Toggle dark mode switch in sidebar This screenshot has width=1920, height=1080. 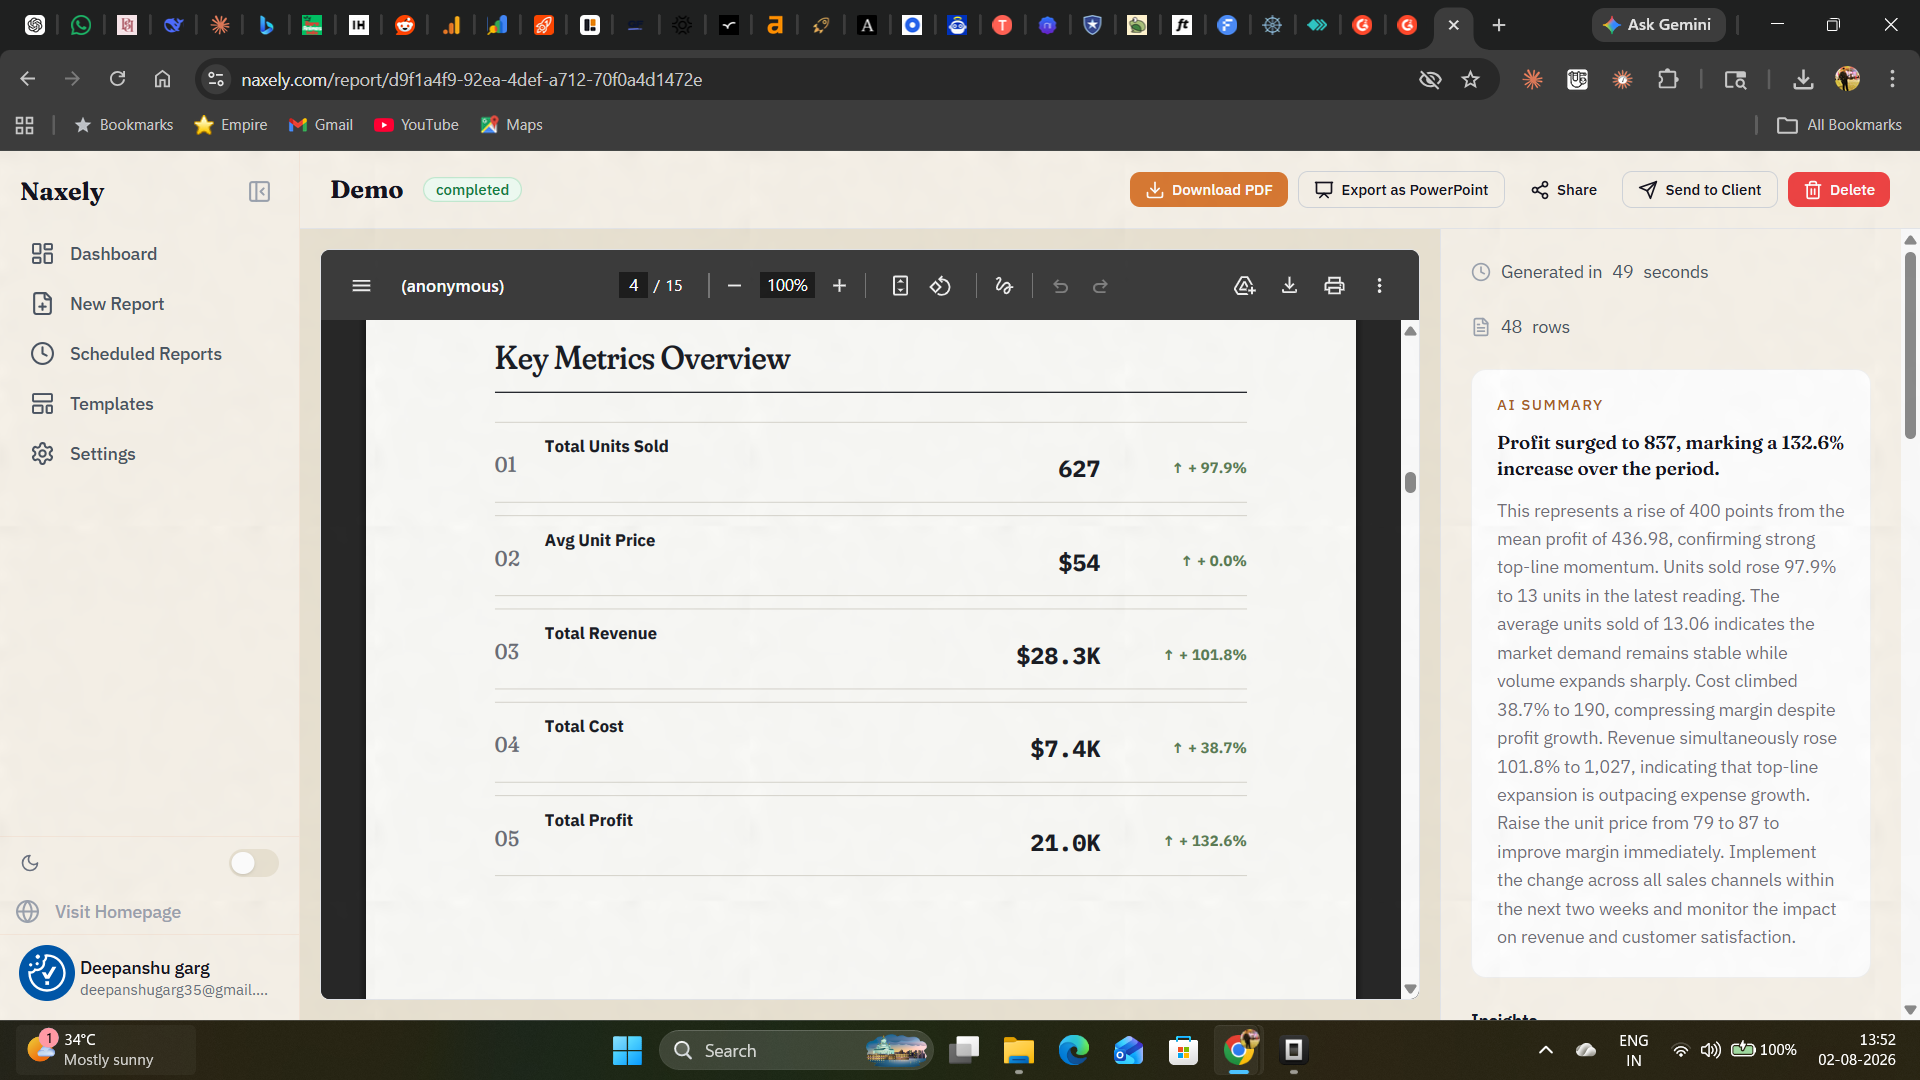[x=254, y=863]
